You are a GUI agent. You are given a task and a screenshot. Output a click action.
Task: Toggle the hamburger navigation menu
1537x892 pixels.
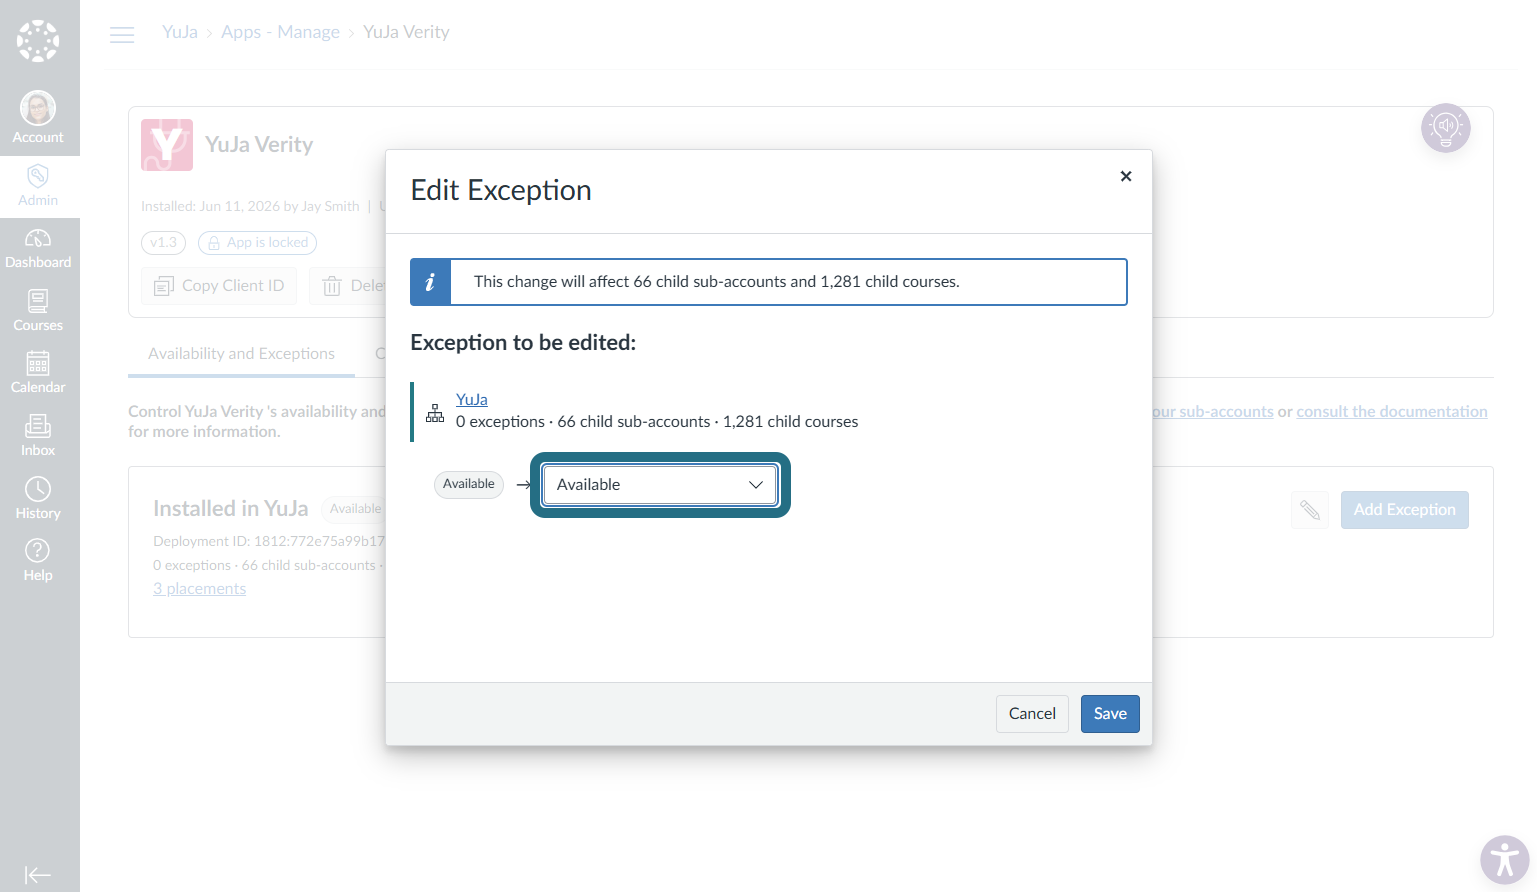tap(122, 35)
